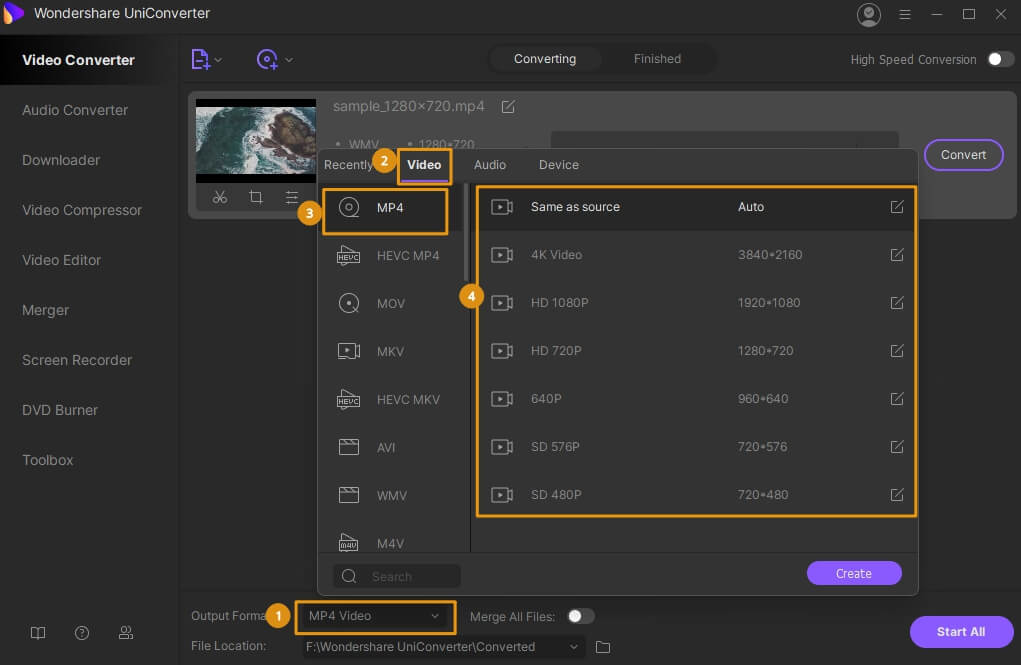Open the help question mark icon

tap(82, 633)
